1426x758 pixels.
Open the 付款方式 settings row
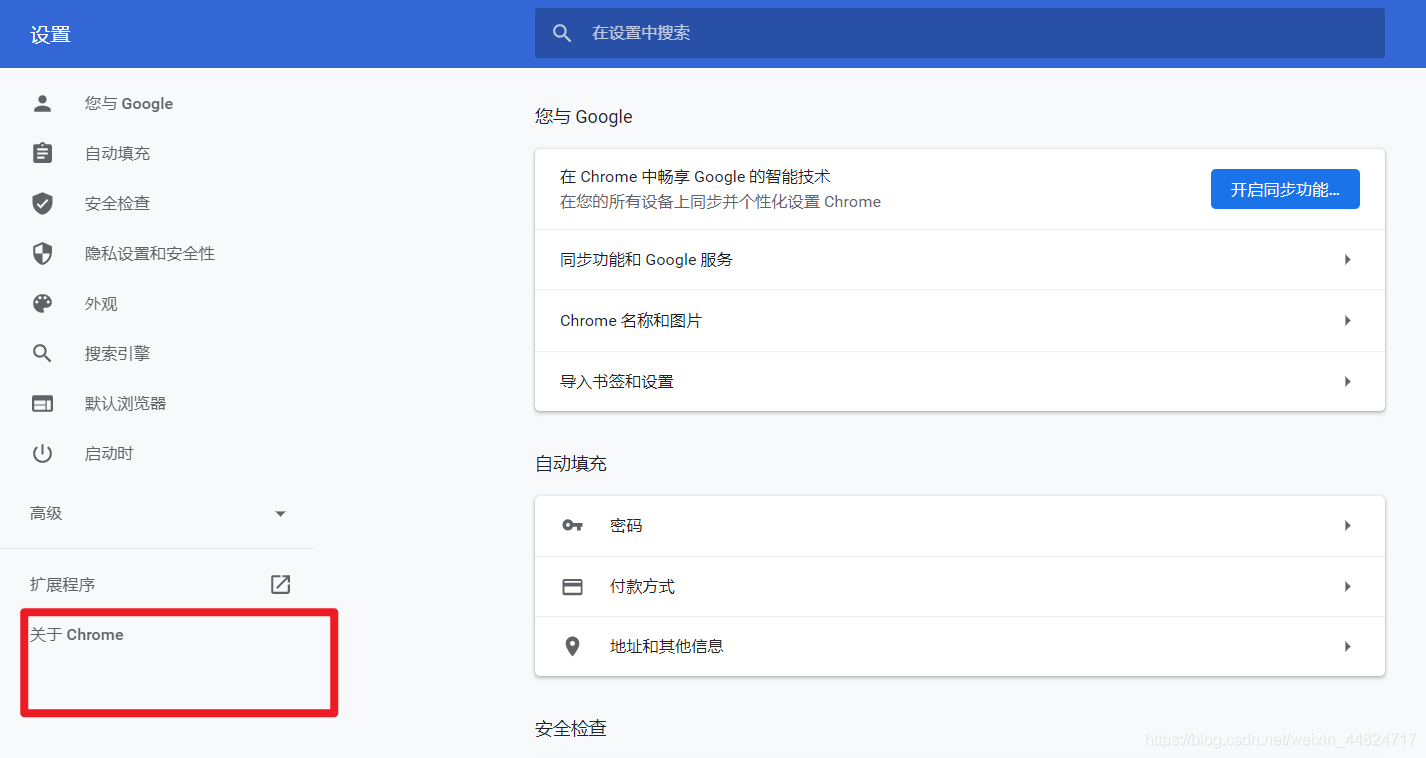960,586
